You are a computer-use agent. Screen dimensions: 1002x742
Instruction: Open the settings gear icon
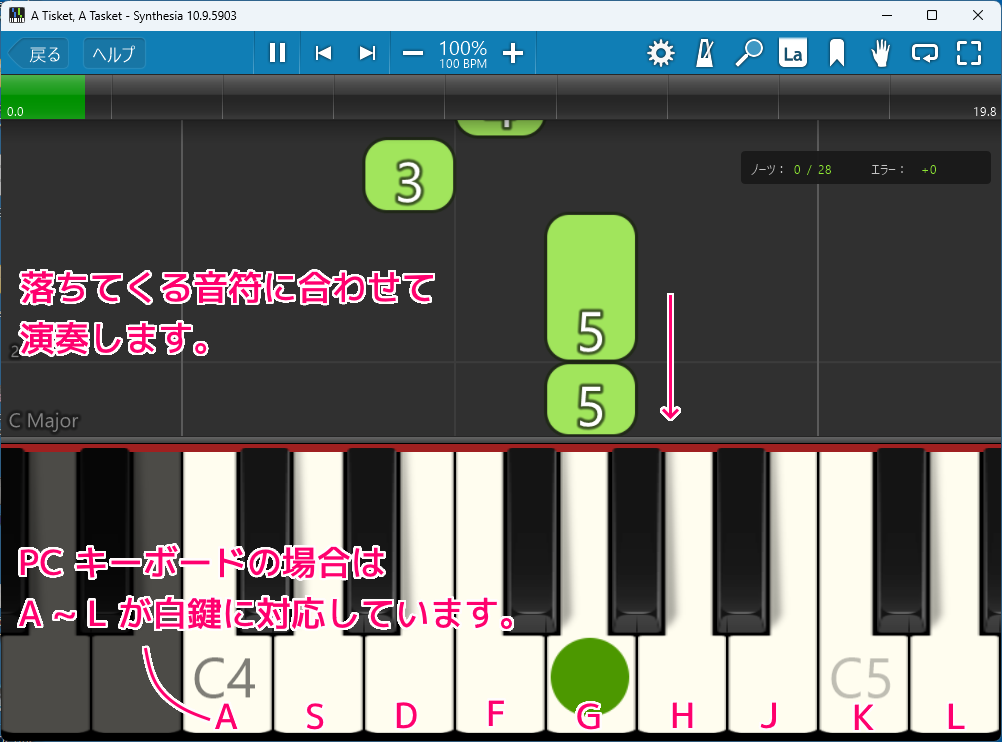[660, 54]
